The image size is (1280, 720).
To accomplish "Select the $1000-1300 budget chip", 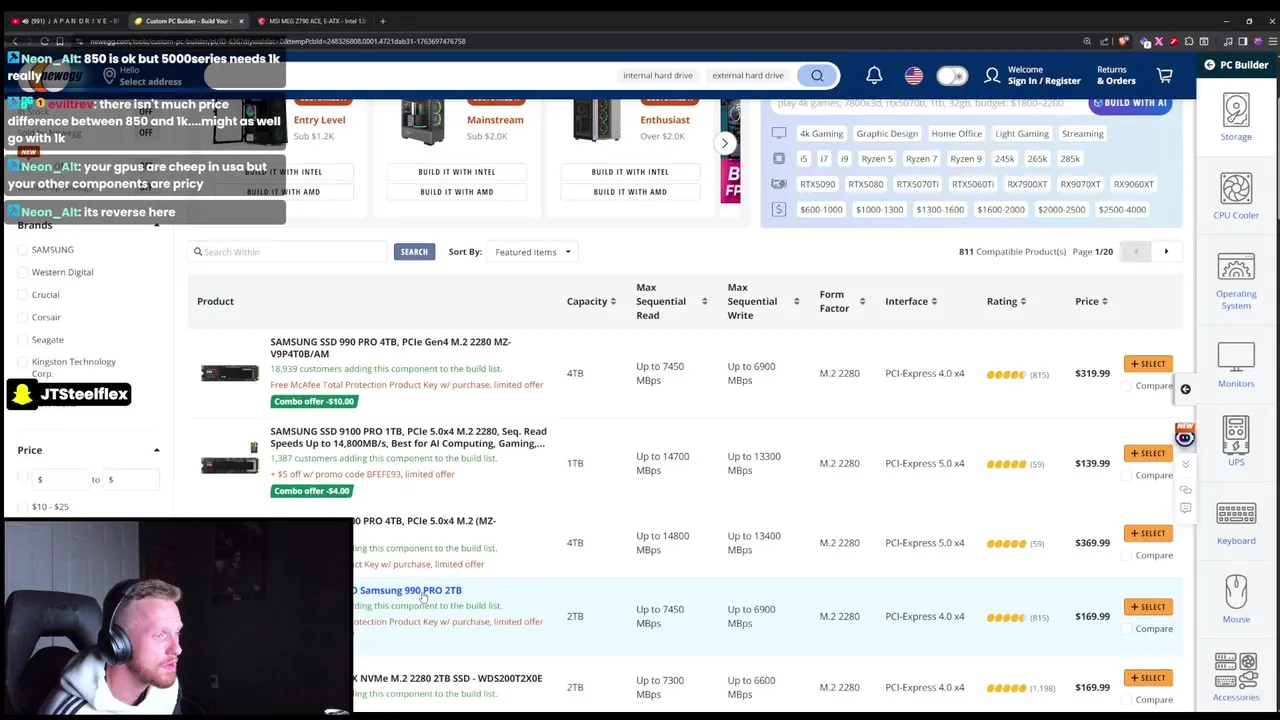I will point(879,209).
